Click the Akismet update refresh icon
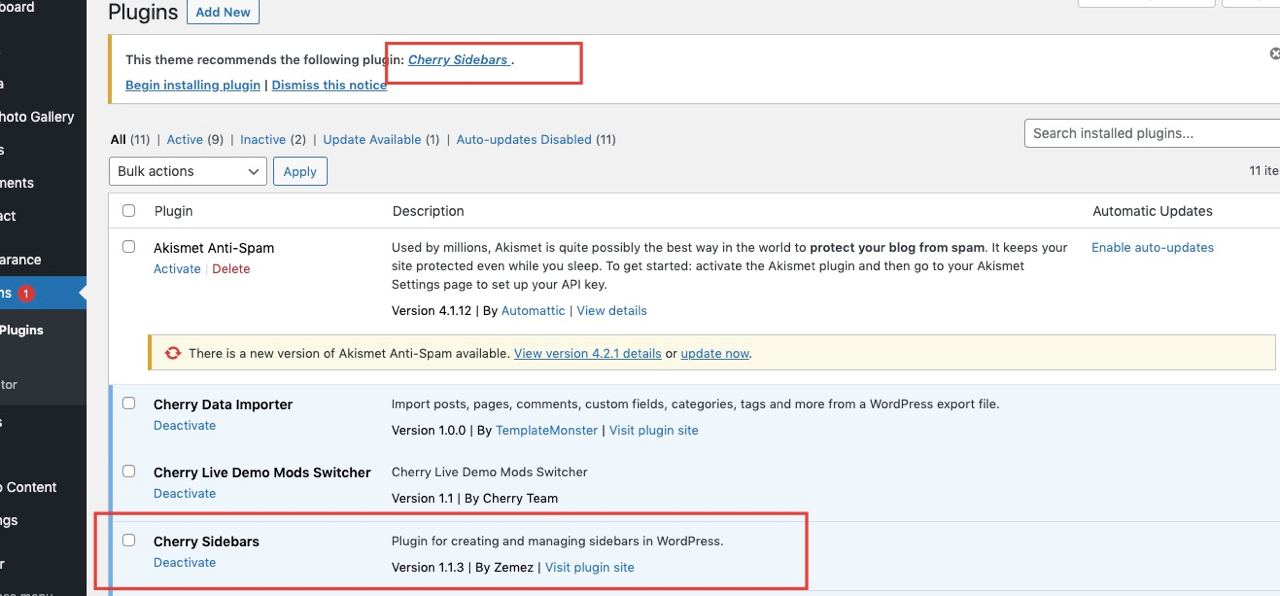This screenshot has height=596, width=1280. point(173,353)
